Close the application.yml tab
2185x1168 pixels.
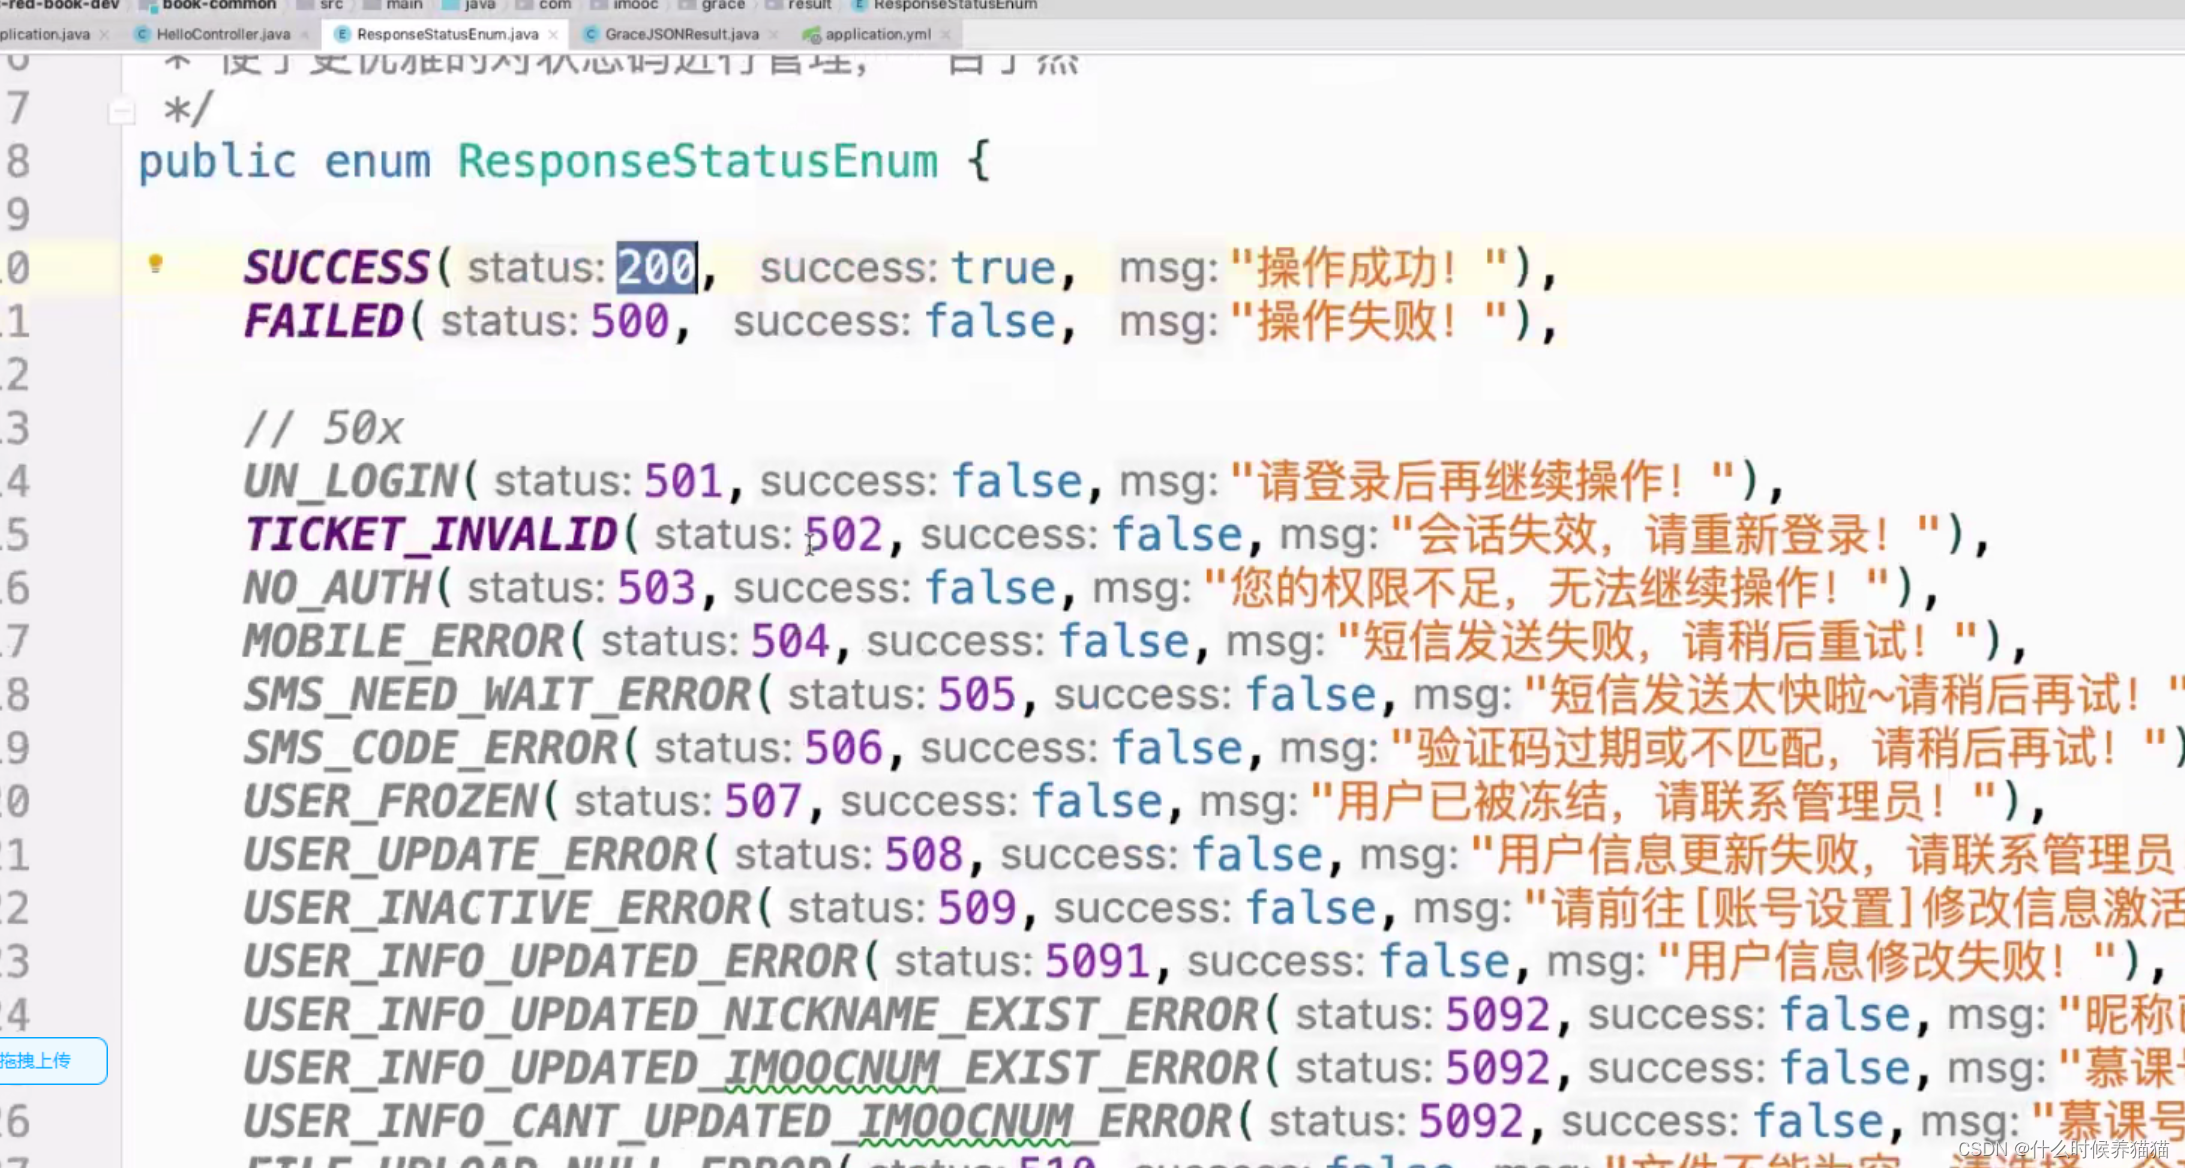point(945,34)
